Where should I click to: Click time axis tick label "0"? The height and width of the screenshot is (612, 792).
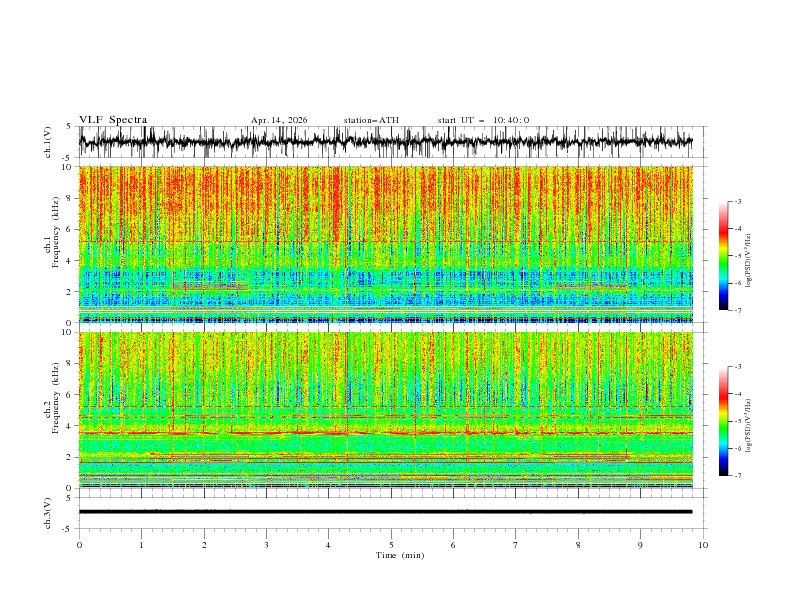click(x=79, y=545)
